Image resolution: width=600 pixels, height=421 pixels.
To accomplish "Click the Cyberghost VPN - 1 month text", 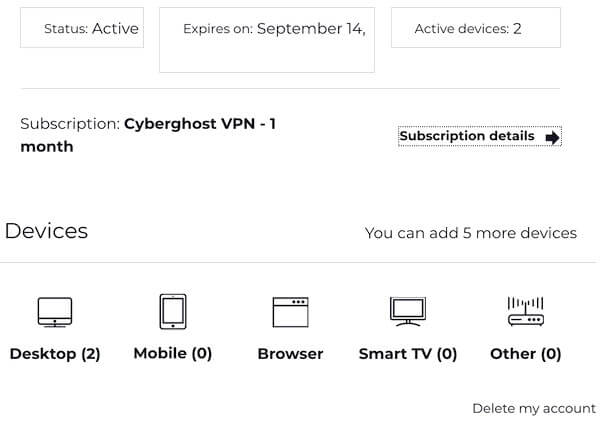I will coord(148,135).
